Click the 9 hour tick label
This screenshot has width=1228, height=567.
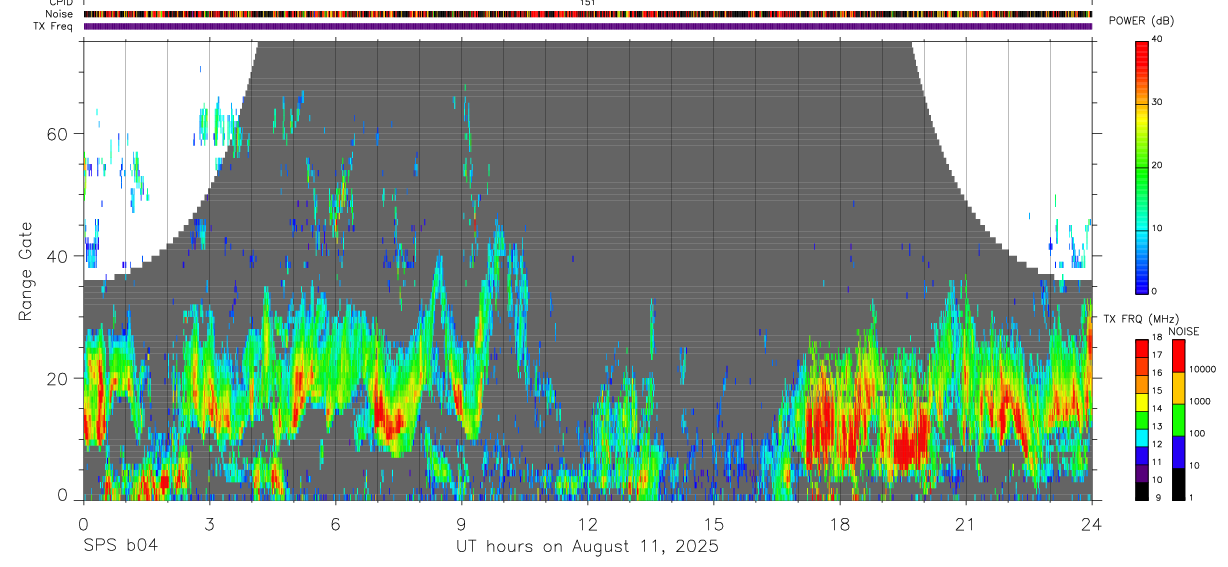tap(462, 524)
